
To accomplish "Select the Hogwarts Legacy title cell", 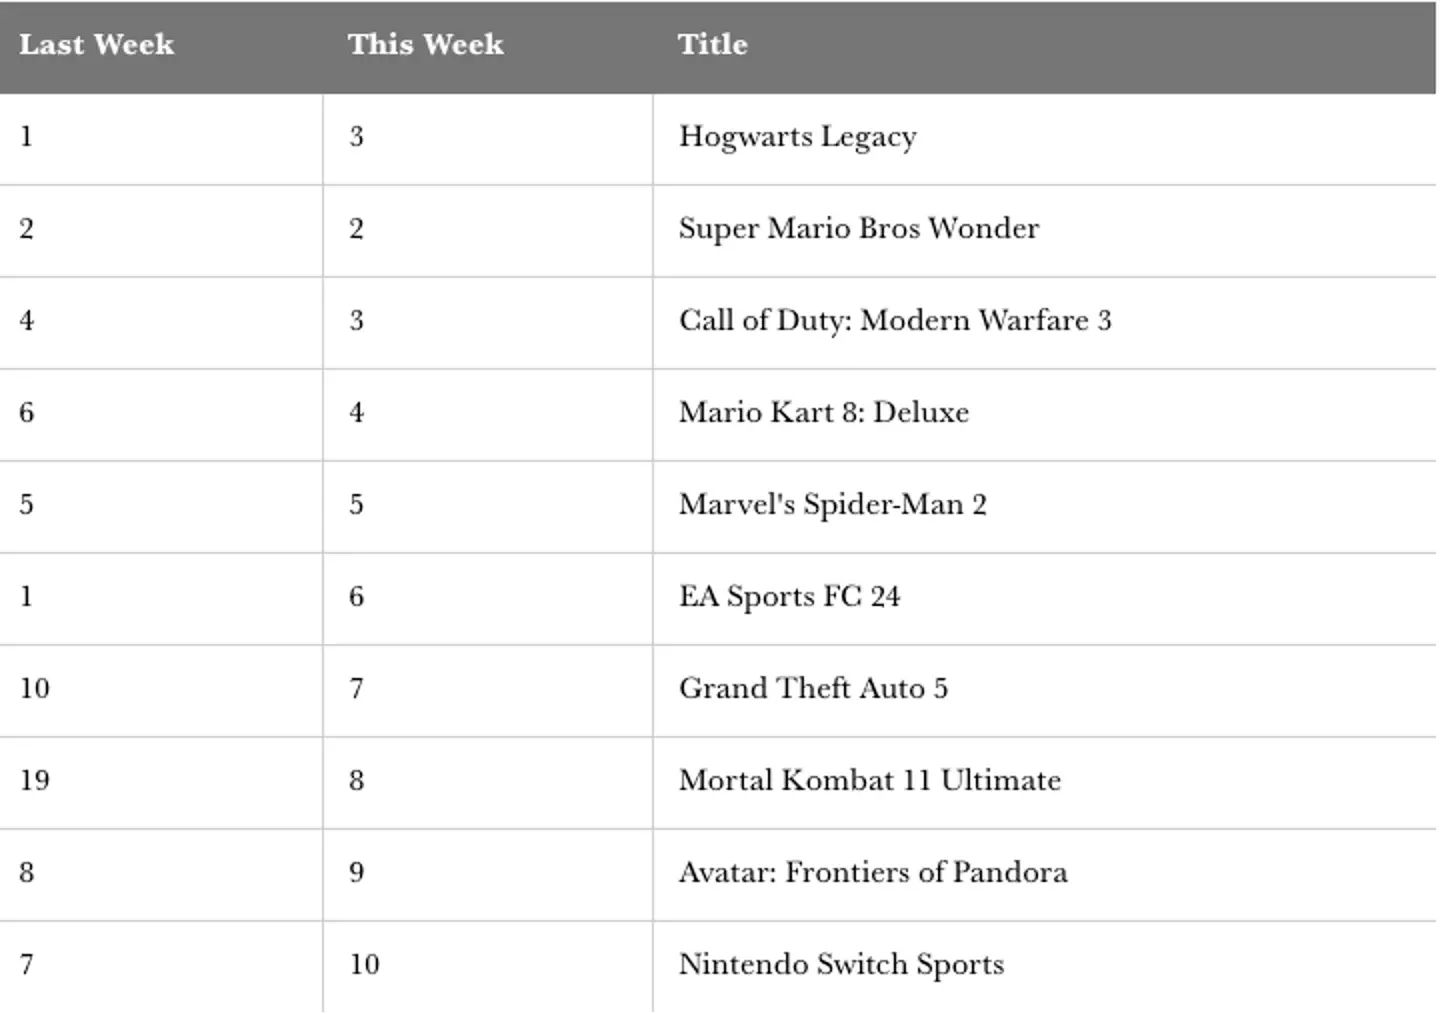I will pos(797,137).
